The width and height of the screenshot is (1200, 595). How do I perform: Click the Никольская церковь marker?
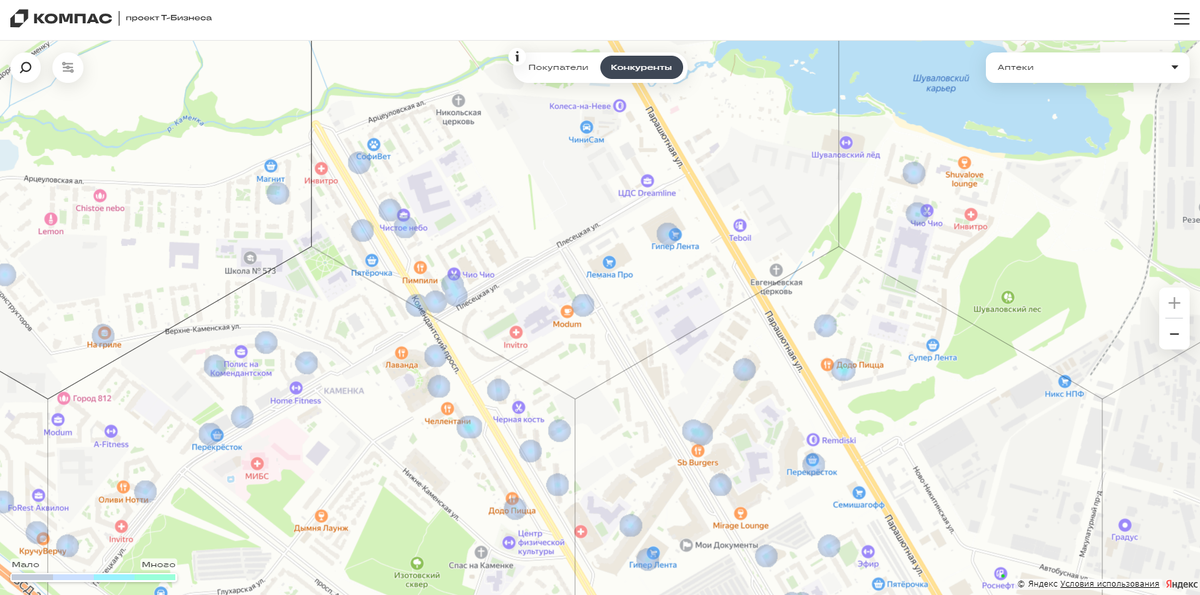459,100
